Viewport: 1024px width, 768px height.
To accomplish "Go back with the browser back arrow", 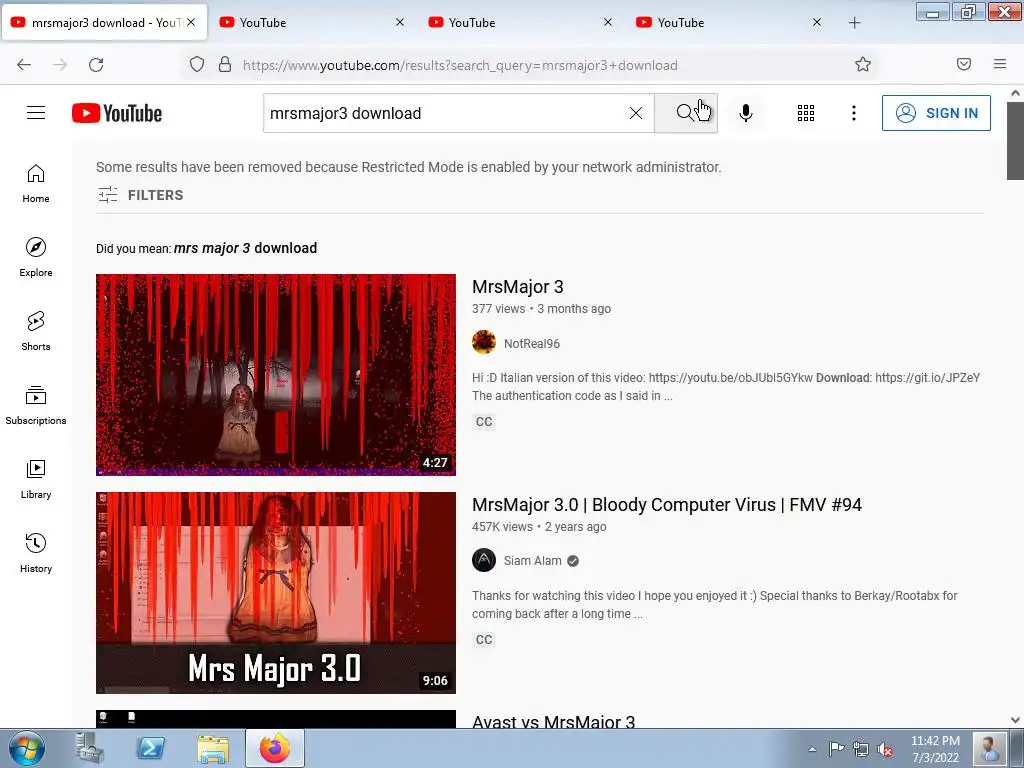I will (x=24, y=65).
